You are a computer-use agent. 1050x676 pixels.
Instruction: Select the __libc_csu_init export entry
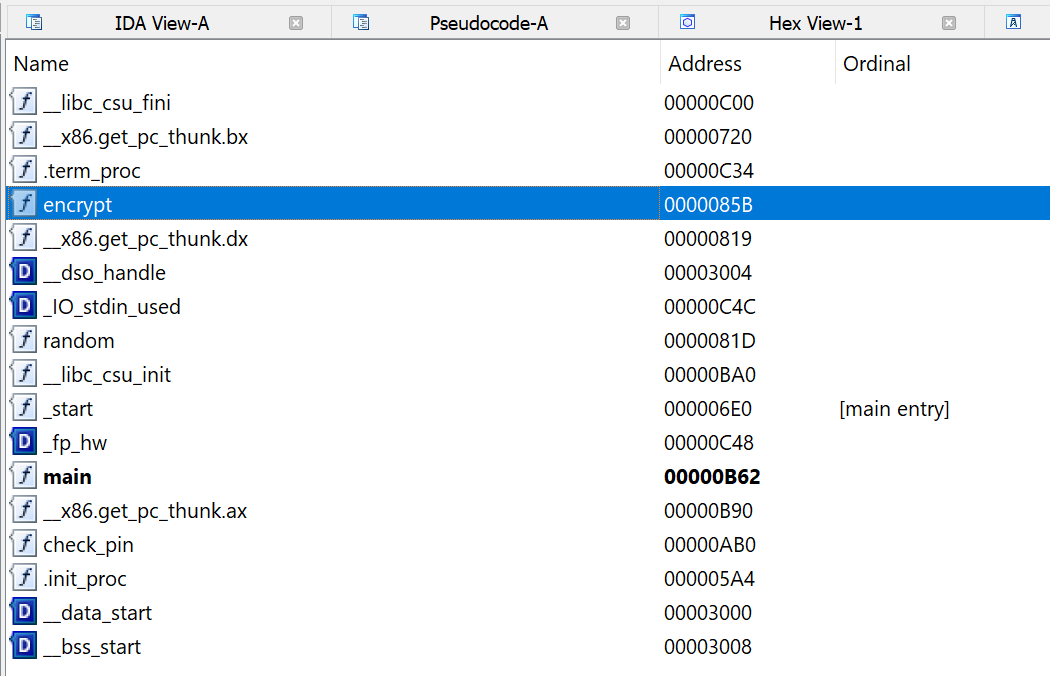point(107,375)
